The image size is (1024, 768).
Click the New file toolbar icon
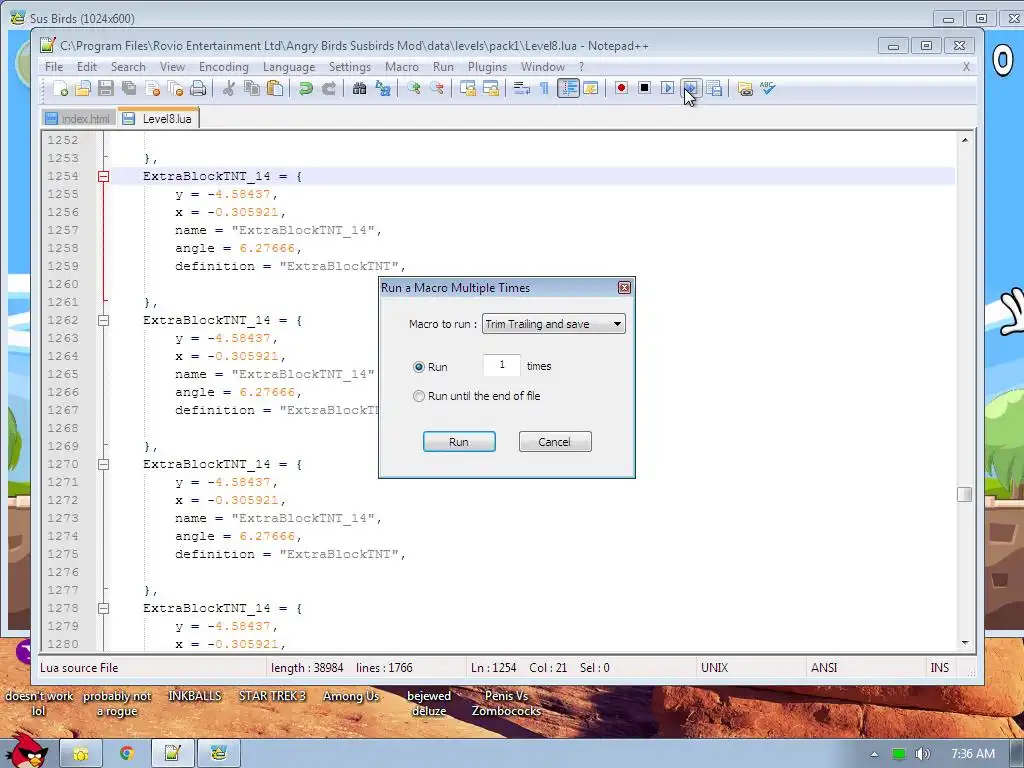point(60,88)
